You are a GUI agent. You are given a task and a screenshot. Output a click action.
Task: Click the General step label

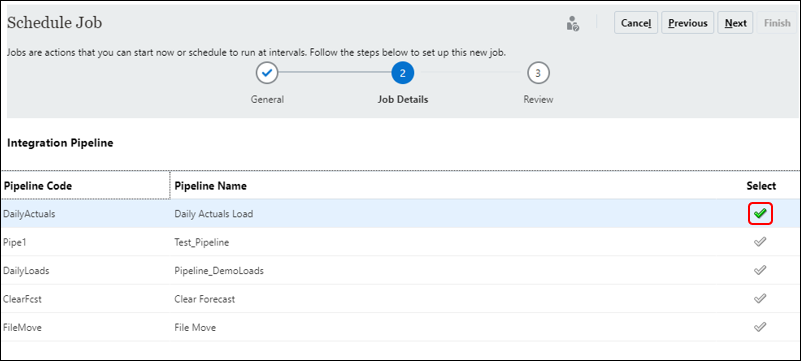click(267, 100)
